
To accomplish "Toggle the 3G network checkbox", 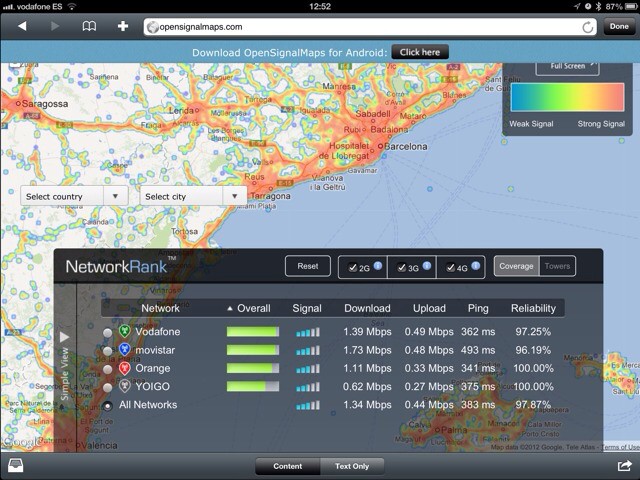I will [x=401, y=268].
